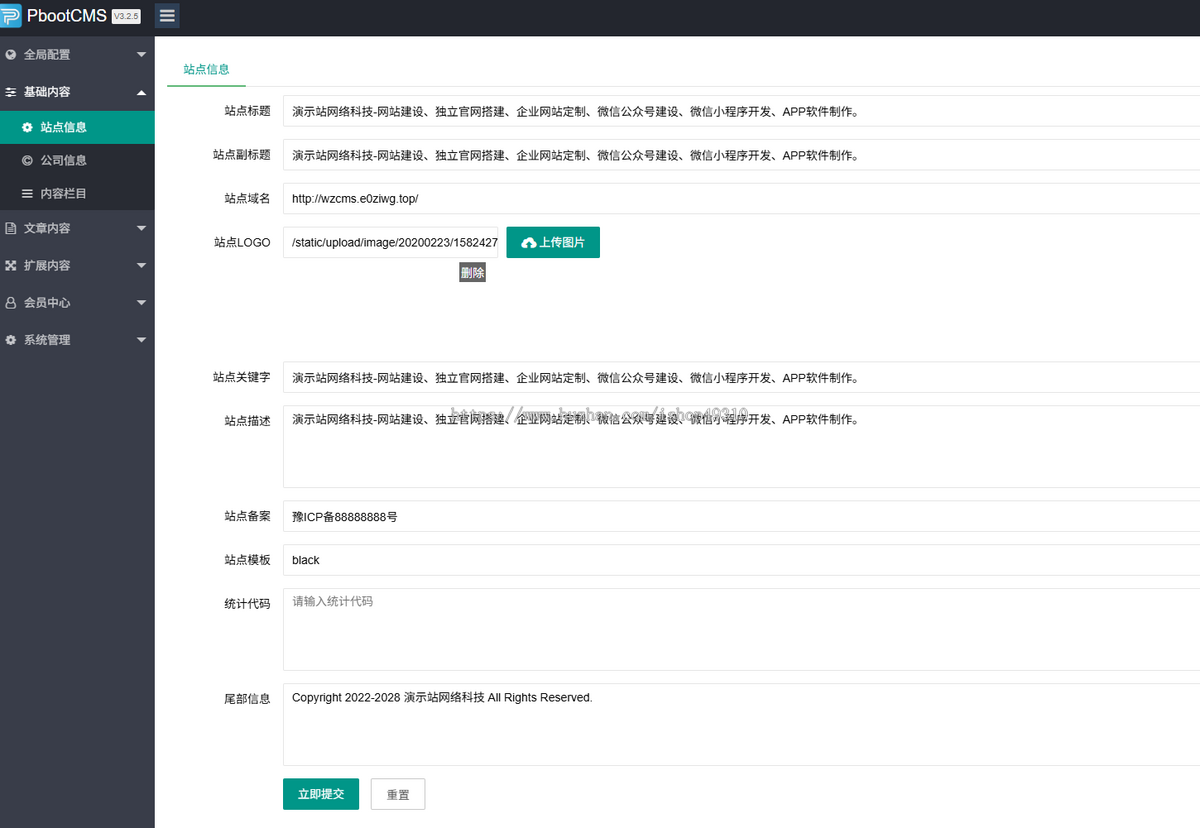The width and height of the screenshot is (1200, 828).
Task: Click the sliders icon beside 基础内容
Action: 11,92
